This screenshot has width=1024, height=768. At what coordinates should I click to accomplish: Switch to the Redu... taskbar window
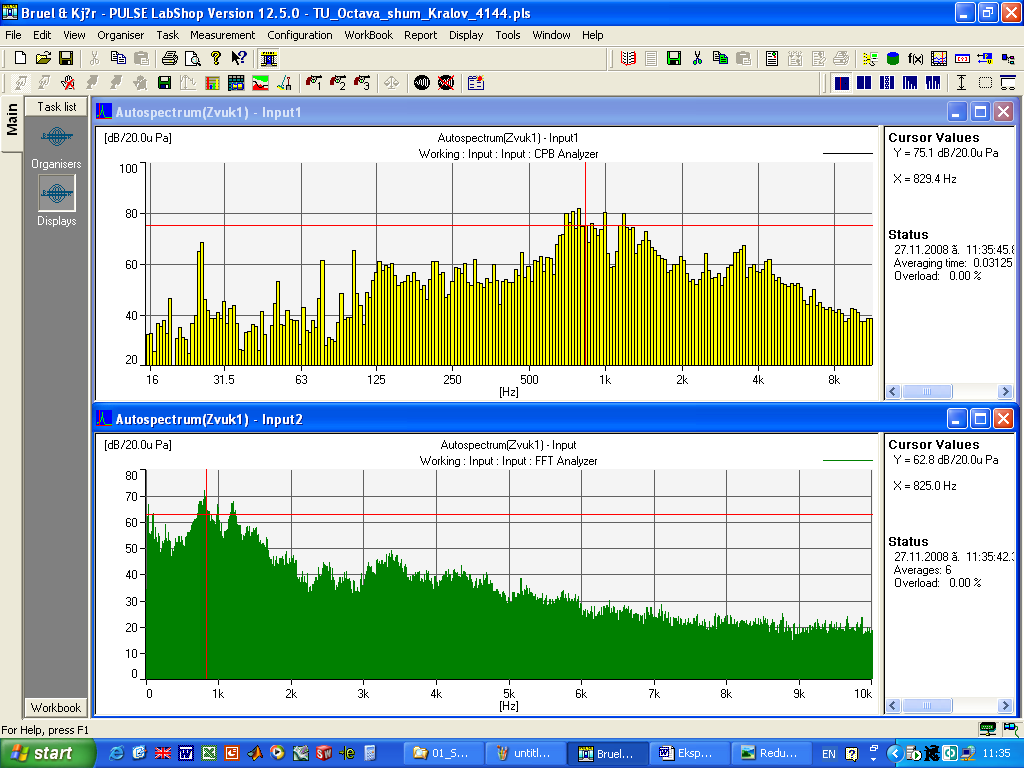pyautogui.click(x=771, y=753)
